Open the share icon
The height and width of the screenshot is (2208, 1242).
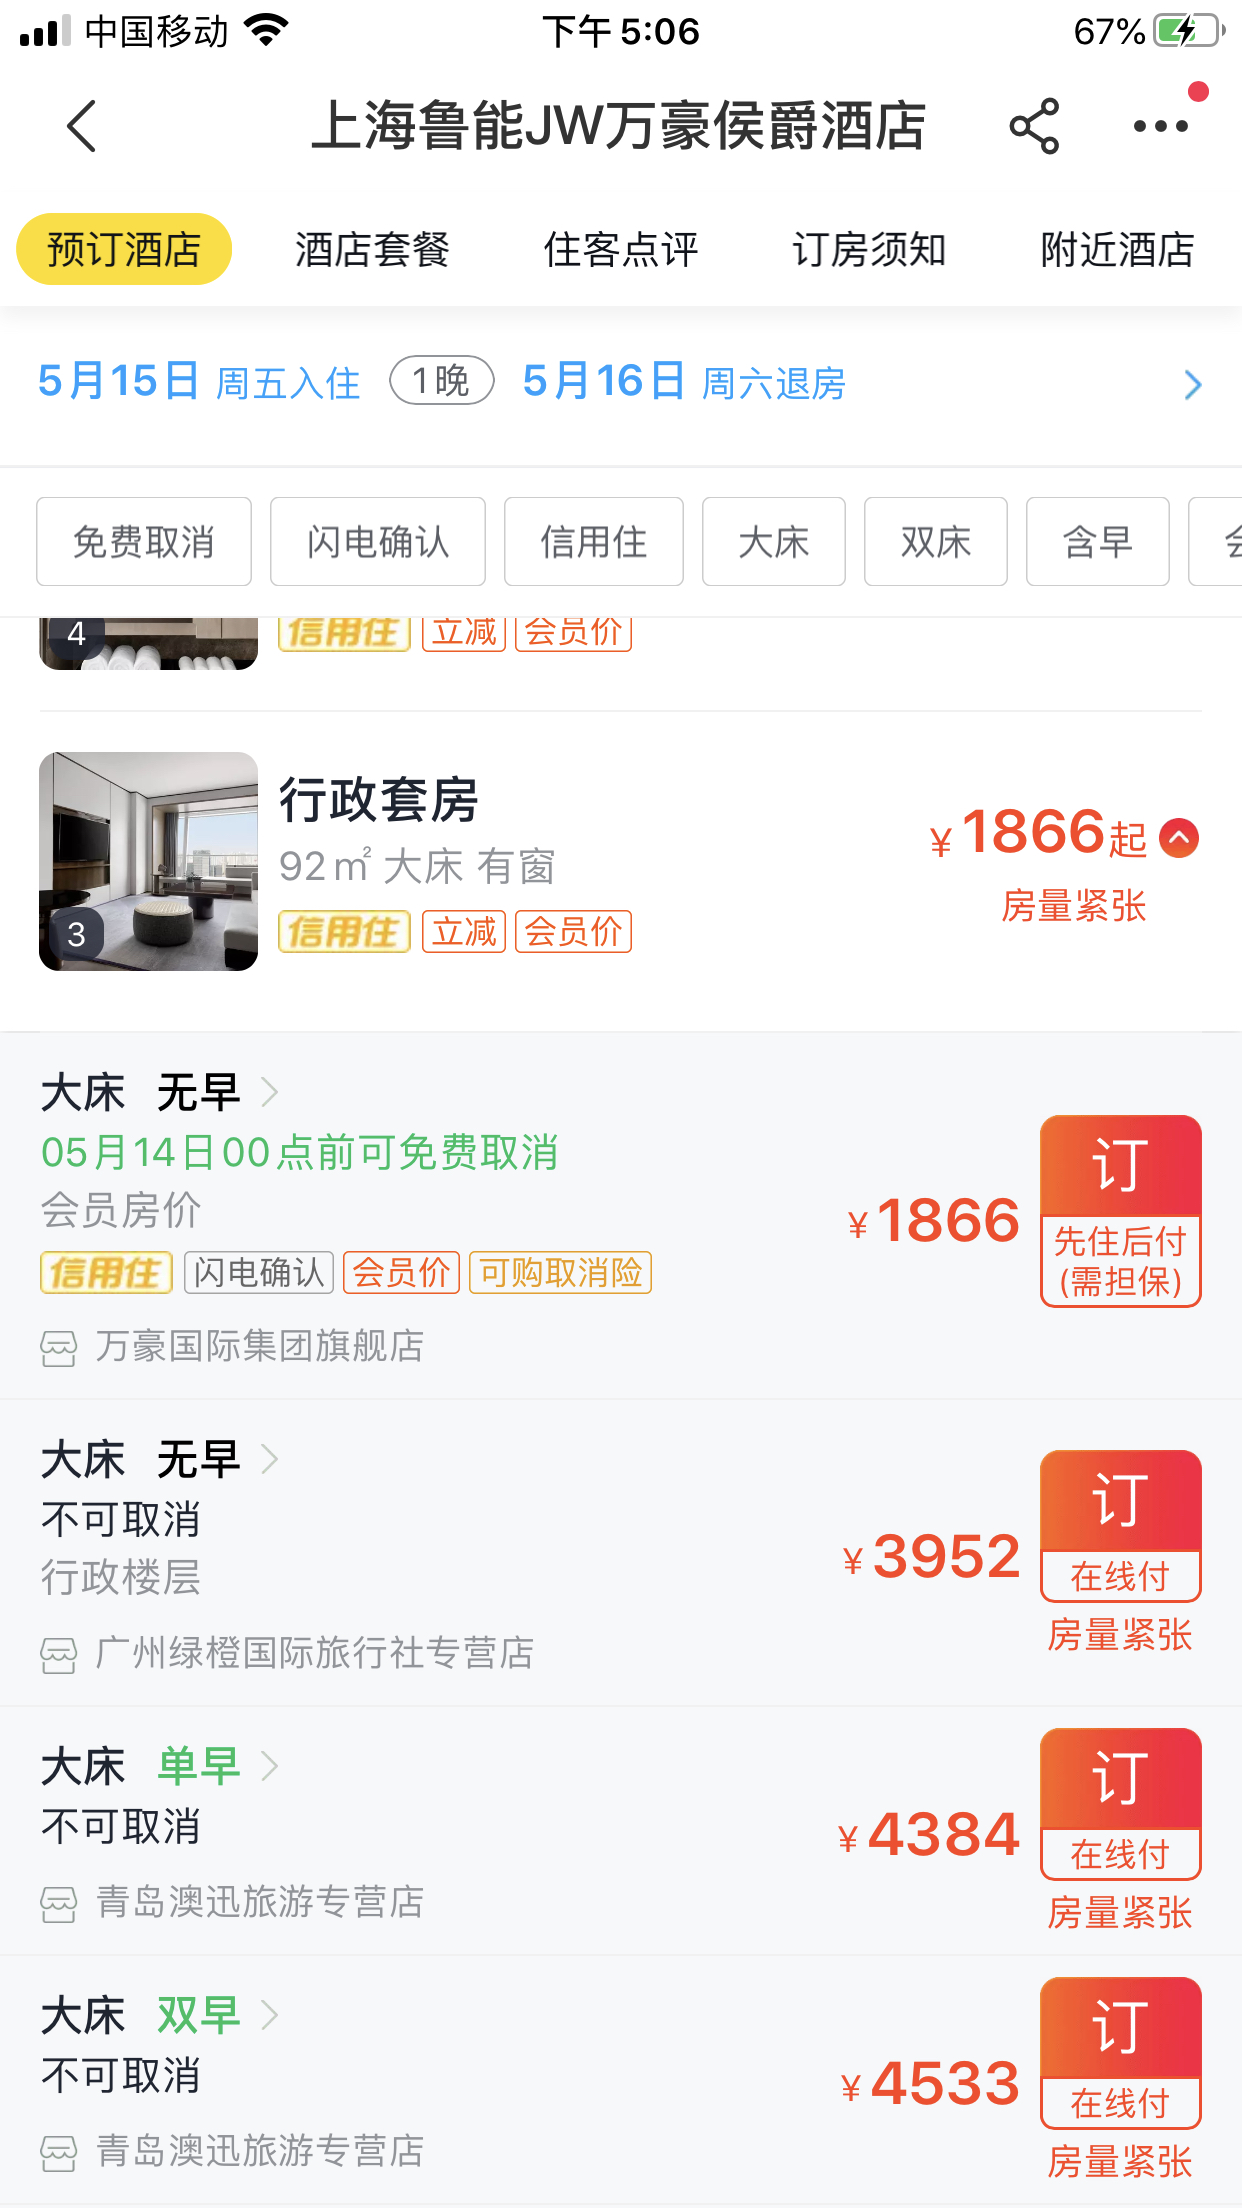(x=1034, y=126)
